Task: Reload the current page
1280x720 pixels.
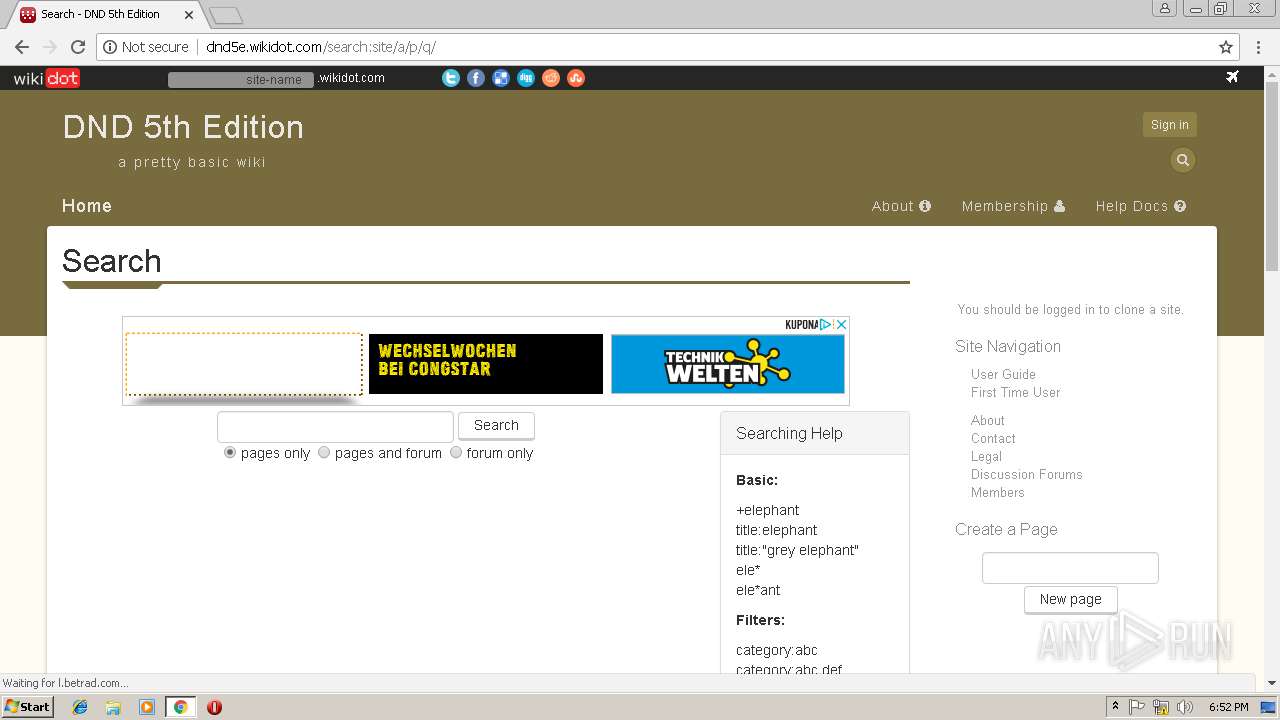Action: pyautogui.click(x=78, y=47)
